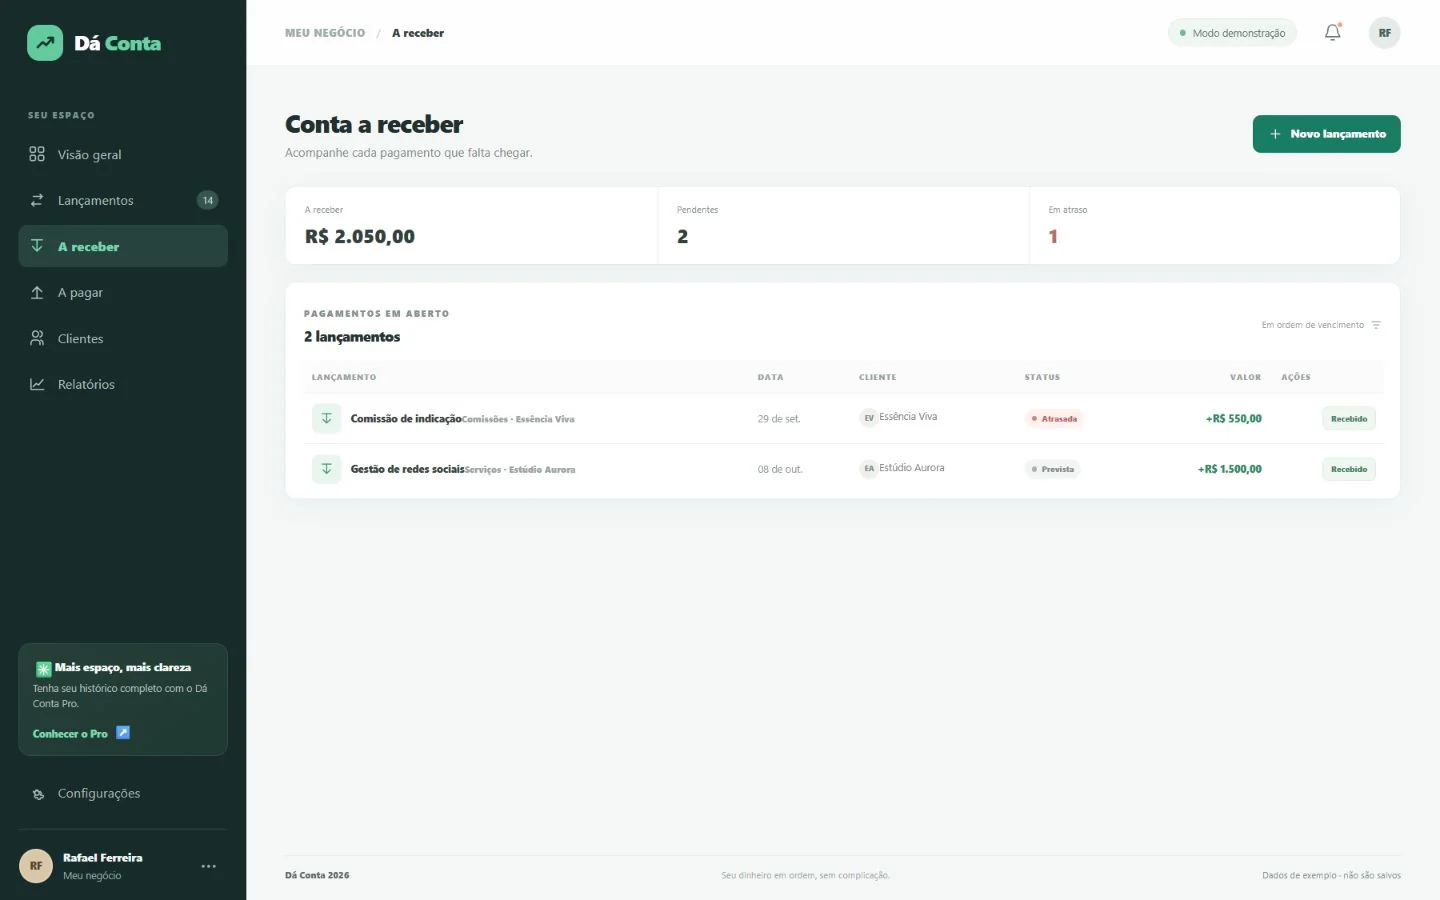Image resolution: width=1440 pixels, height=900 pixels.
Task: Open the notifications bell
Action: [1333, 33]
